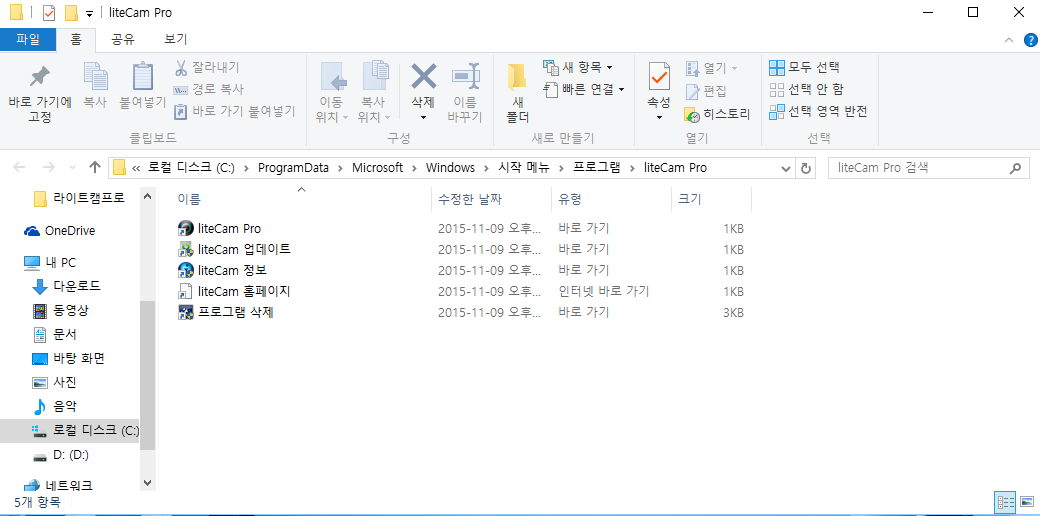
Task: Open the Delete (삭제) dropdown arrow
Action: tap(423, 117)
